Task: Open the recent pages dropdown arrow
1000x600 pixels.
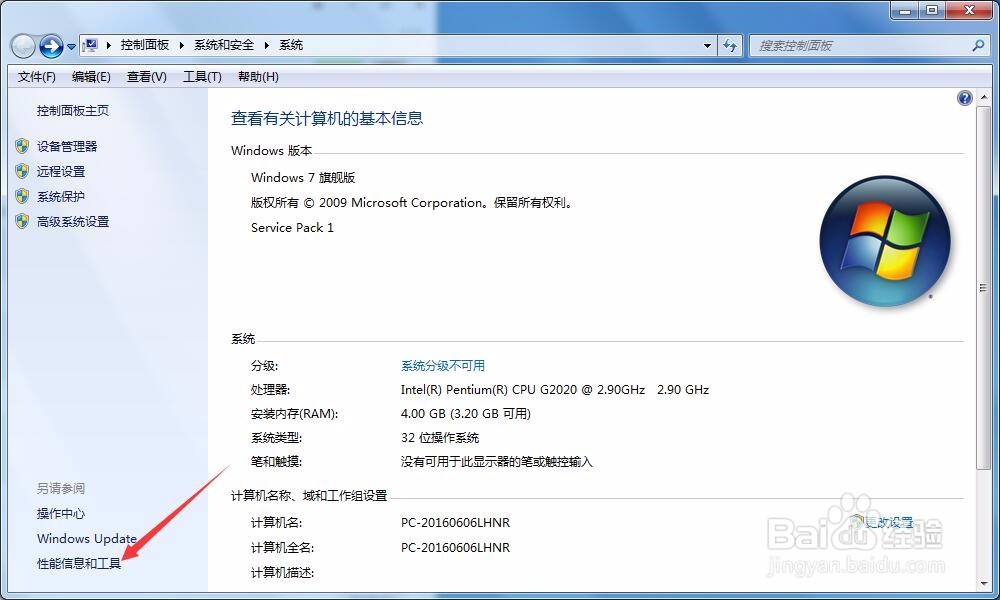Action: coord(71,47)
